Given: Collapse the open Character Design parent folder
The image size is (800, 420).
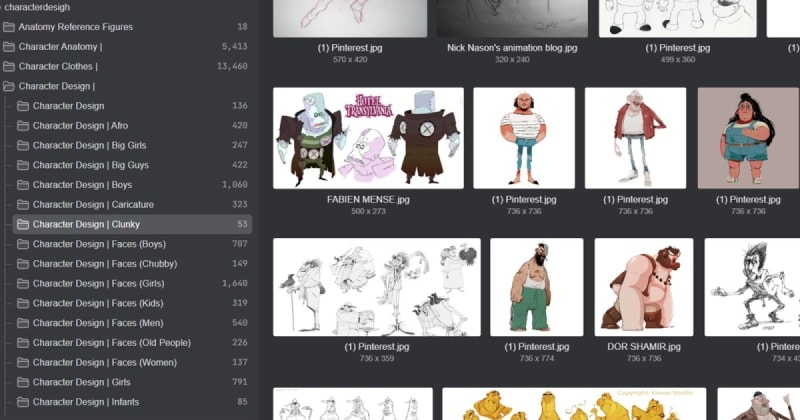Looking at the screenshot, I should 9,87.
